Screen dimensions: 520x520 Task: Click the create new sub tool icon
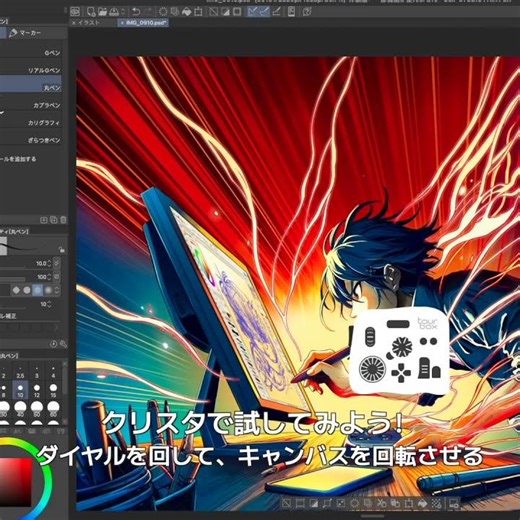click(x=44, y=220)
